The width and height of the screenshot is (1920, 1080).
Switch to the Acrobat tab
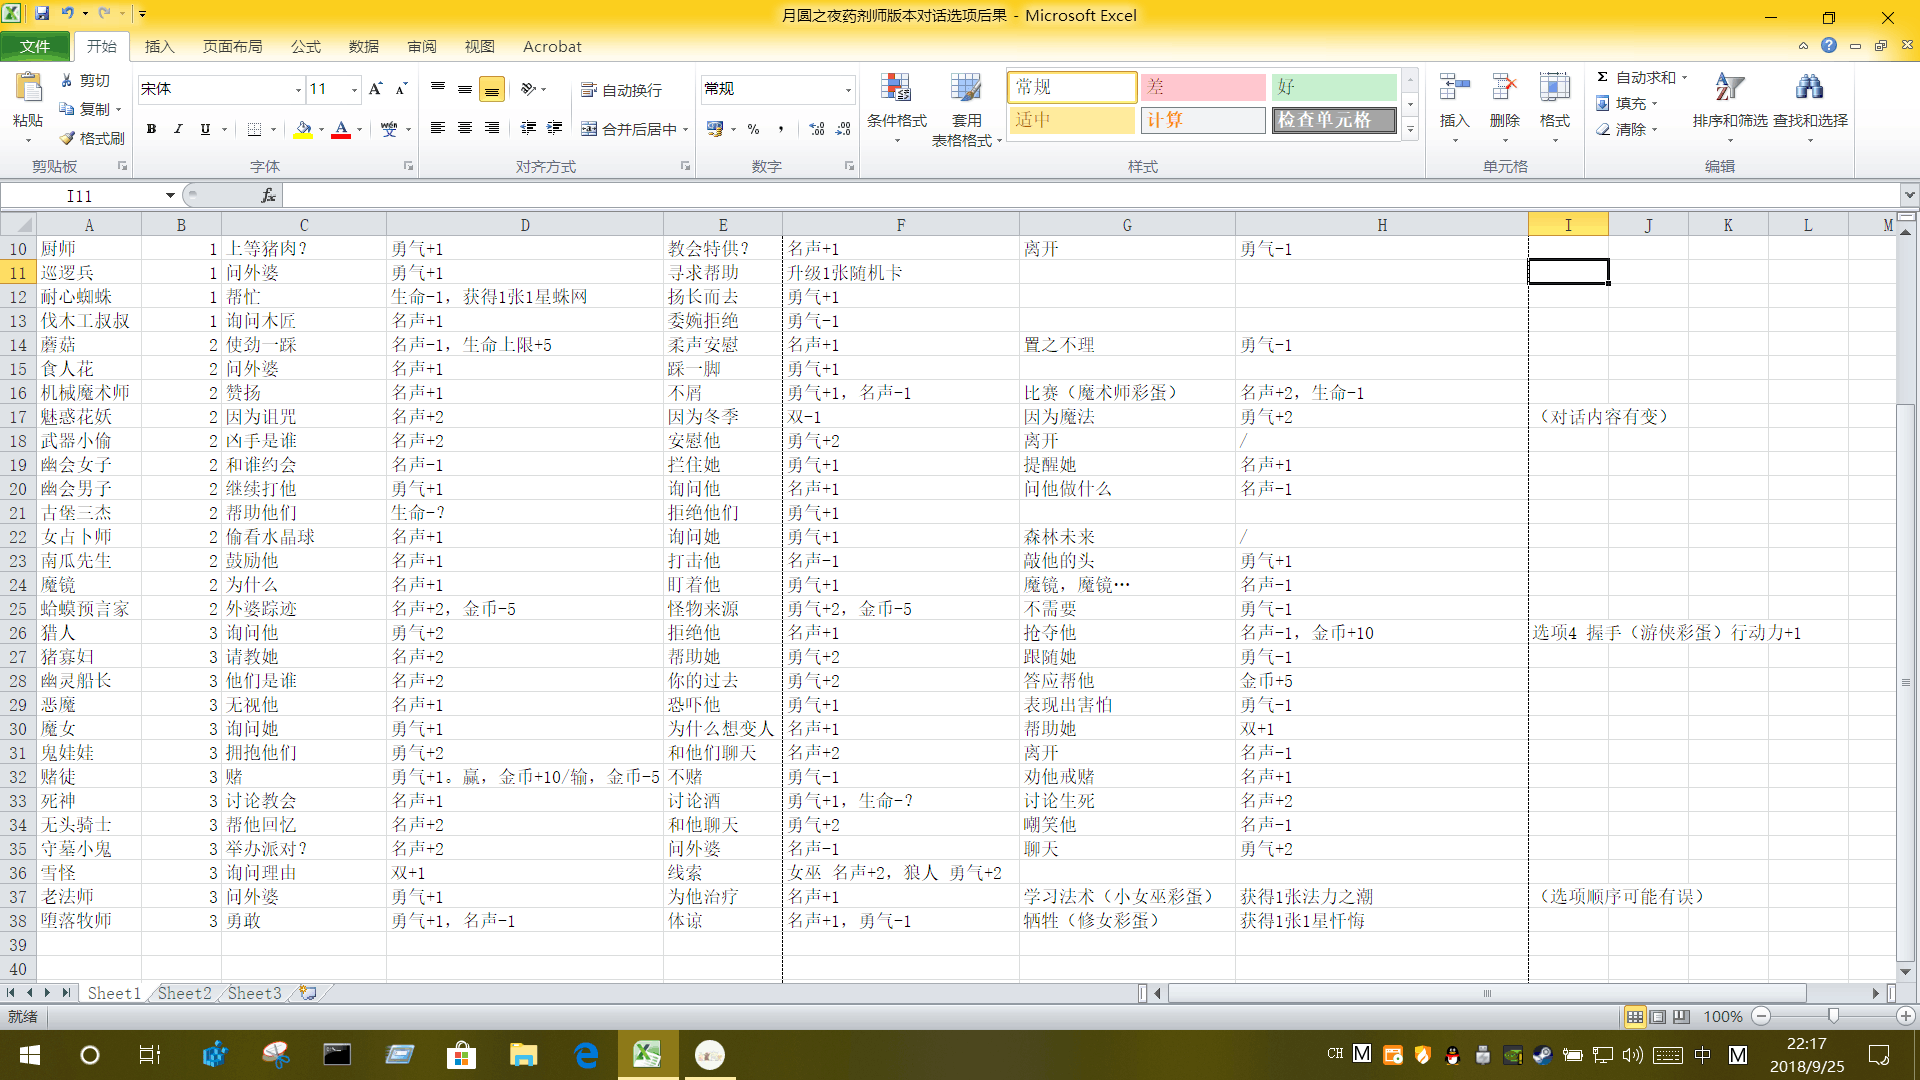click(x=552, y=46)
